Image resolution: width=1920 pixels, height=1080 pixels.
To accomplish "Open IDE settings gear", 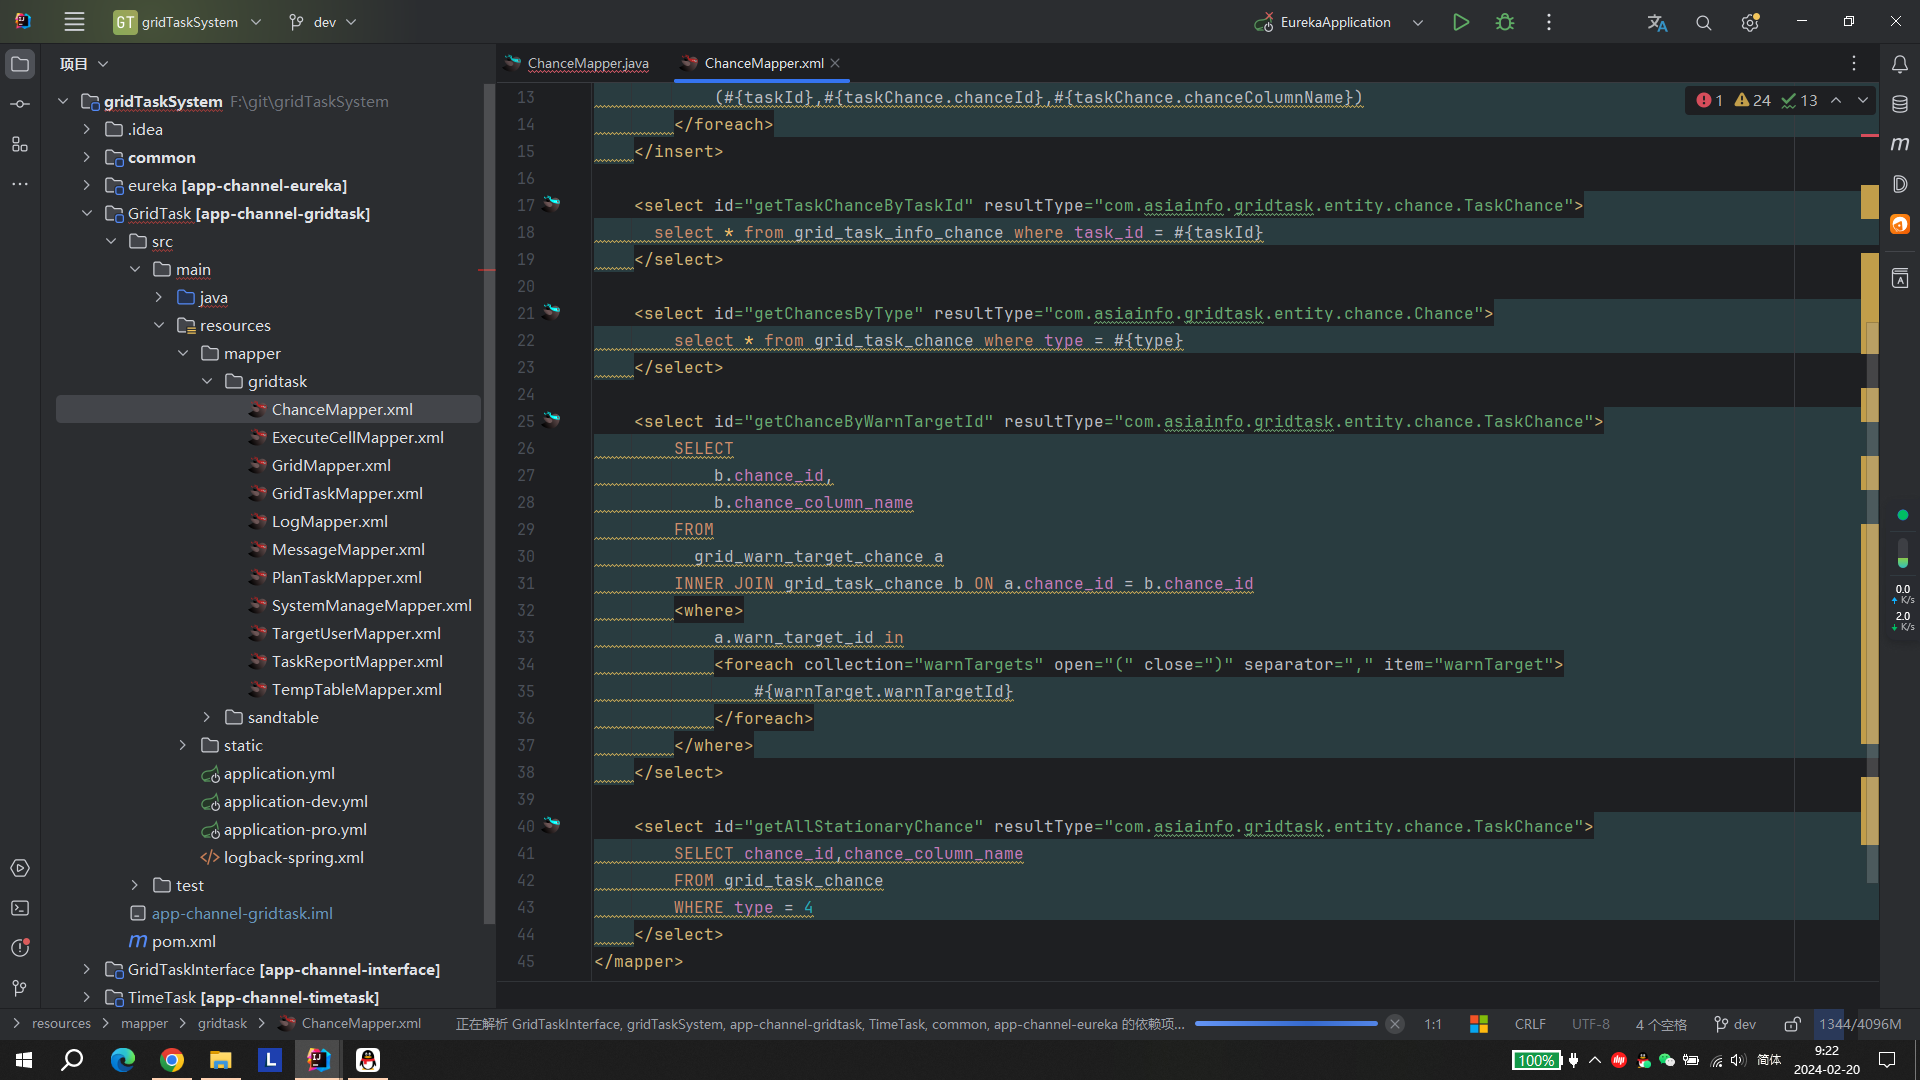I will click(1750, 22).
